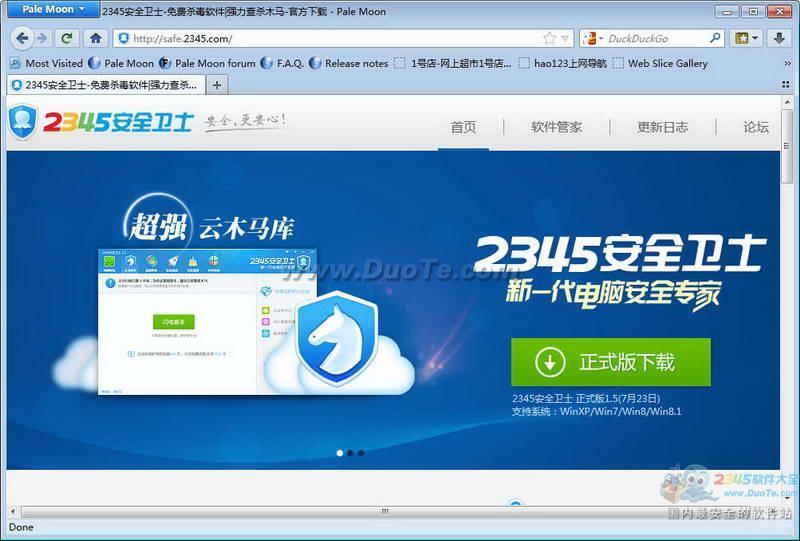Open the Pale Moon bookmark
This screenshot has height=541, width=800.
(121, 63)
